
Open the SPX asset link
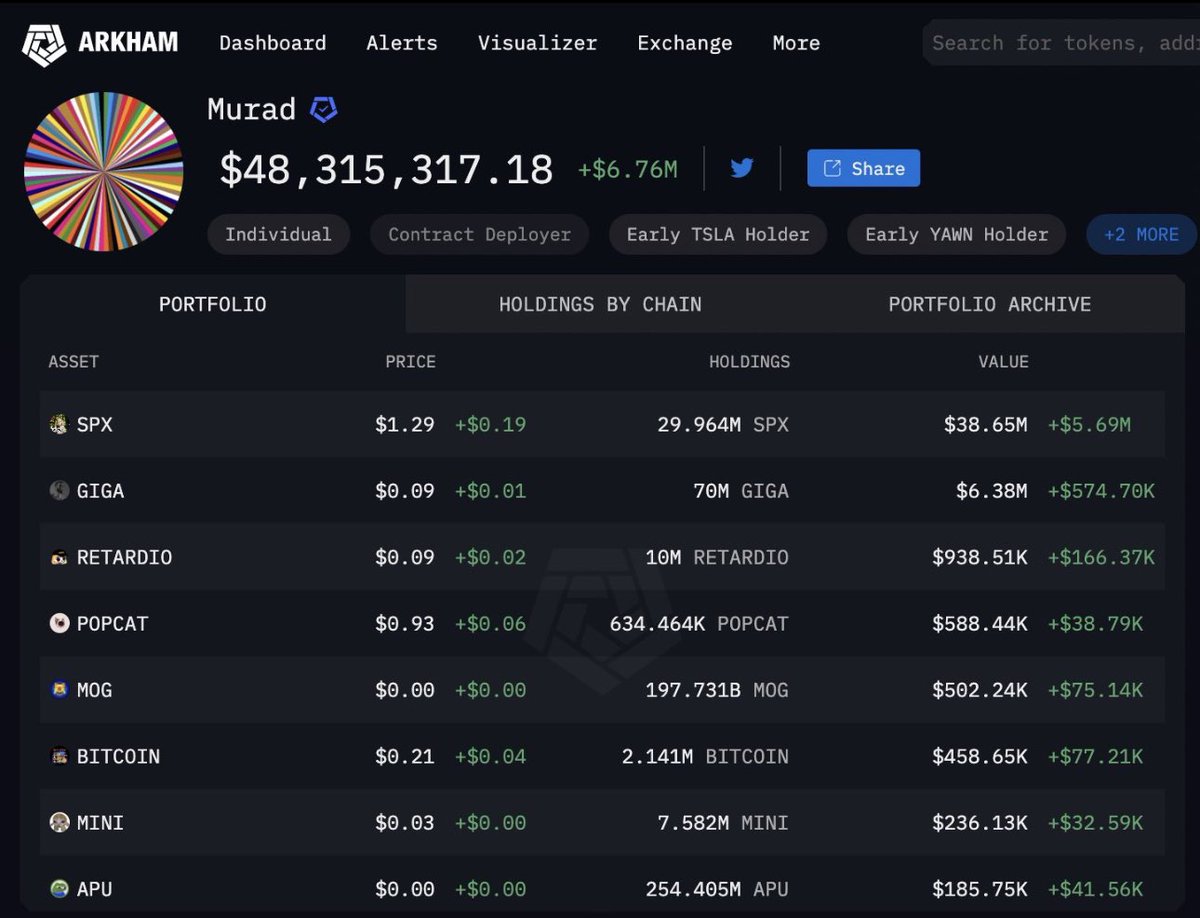click(95, 424)
